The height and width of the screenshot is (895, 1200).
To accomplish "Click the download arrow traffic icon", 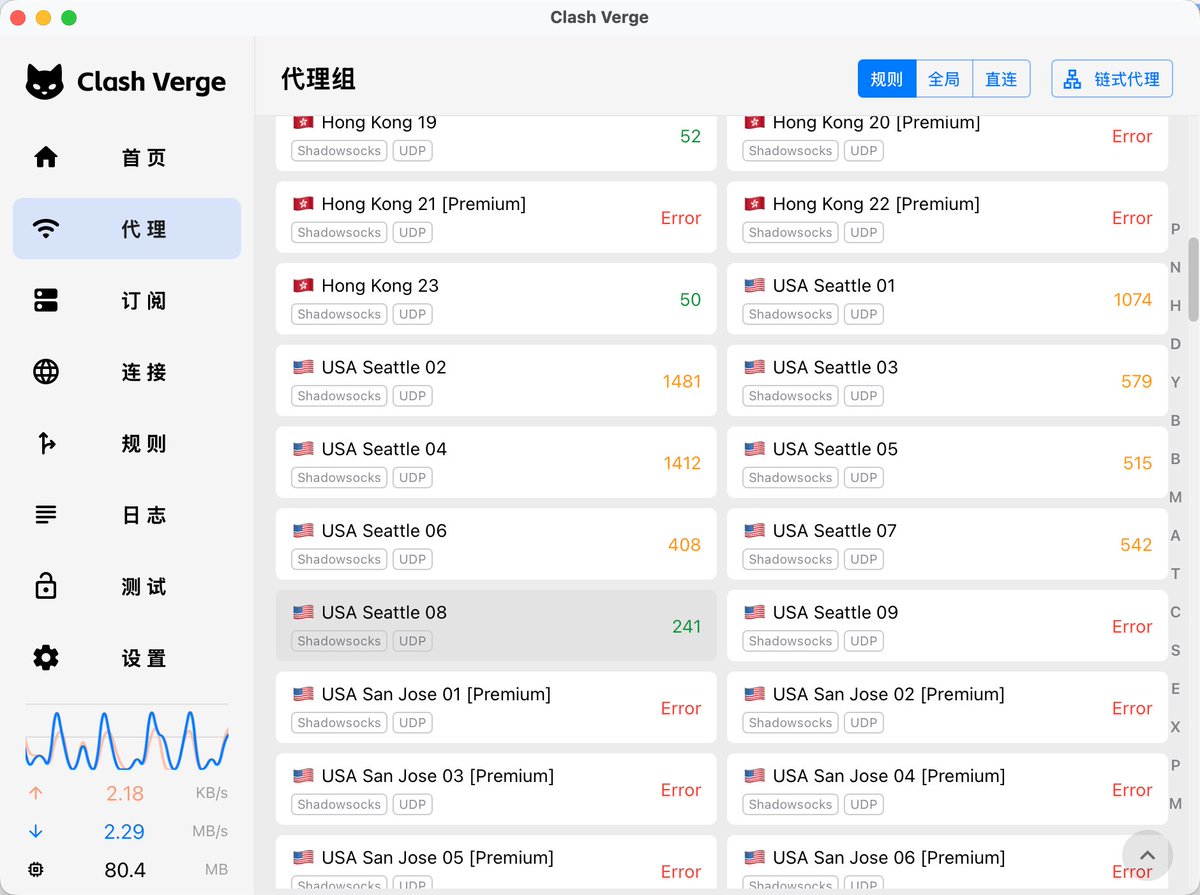I will (36, 831).
